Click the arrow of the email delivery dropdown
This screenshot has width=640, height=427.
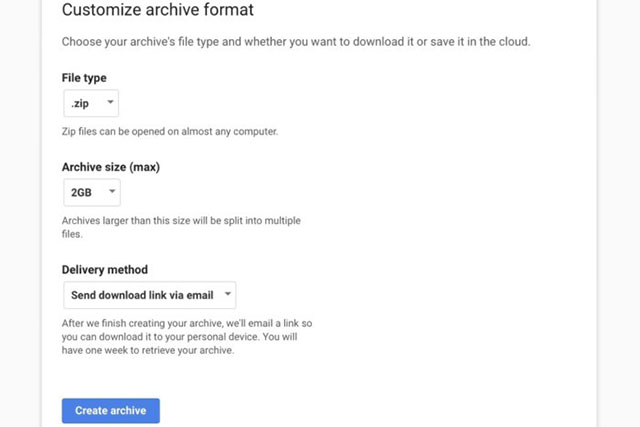coord(228,295)
